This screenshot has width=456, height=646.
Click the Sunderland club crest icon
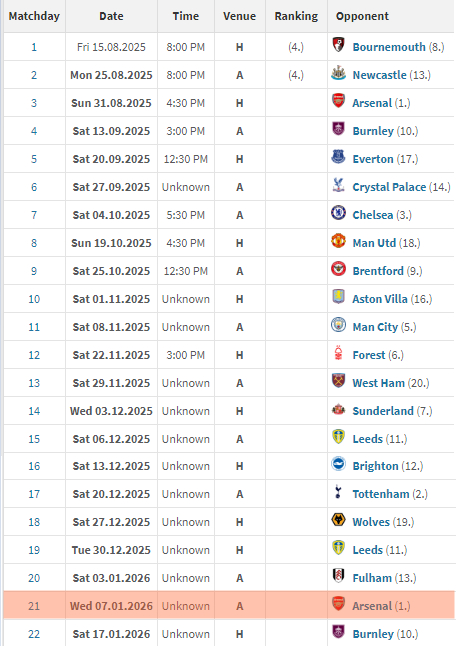point(338,409)
